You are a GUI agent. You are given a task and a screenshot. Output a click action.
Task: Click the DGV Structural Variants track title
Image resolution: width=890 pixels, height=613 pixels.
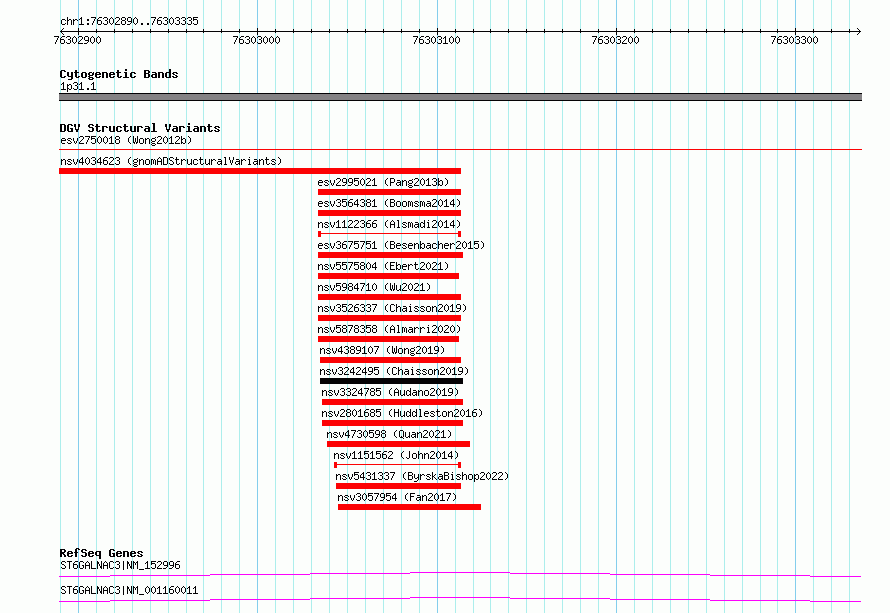[140, 128]
